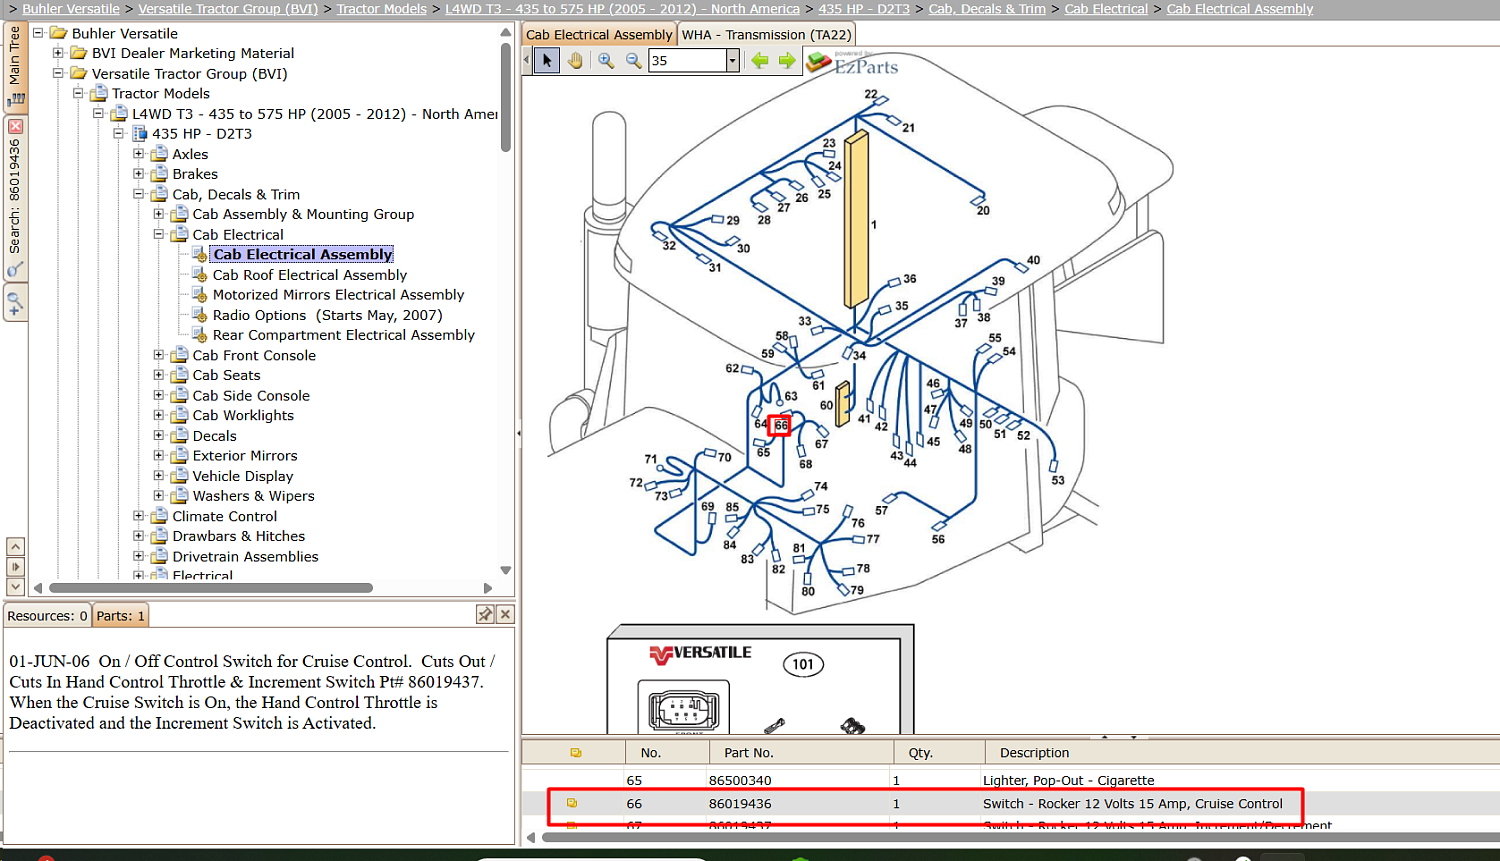Follow the 435 HP - D2T3 breadcrumb
Image resolution: width=1500 pixels, height=861 pixels.
864,9
